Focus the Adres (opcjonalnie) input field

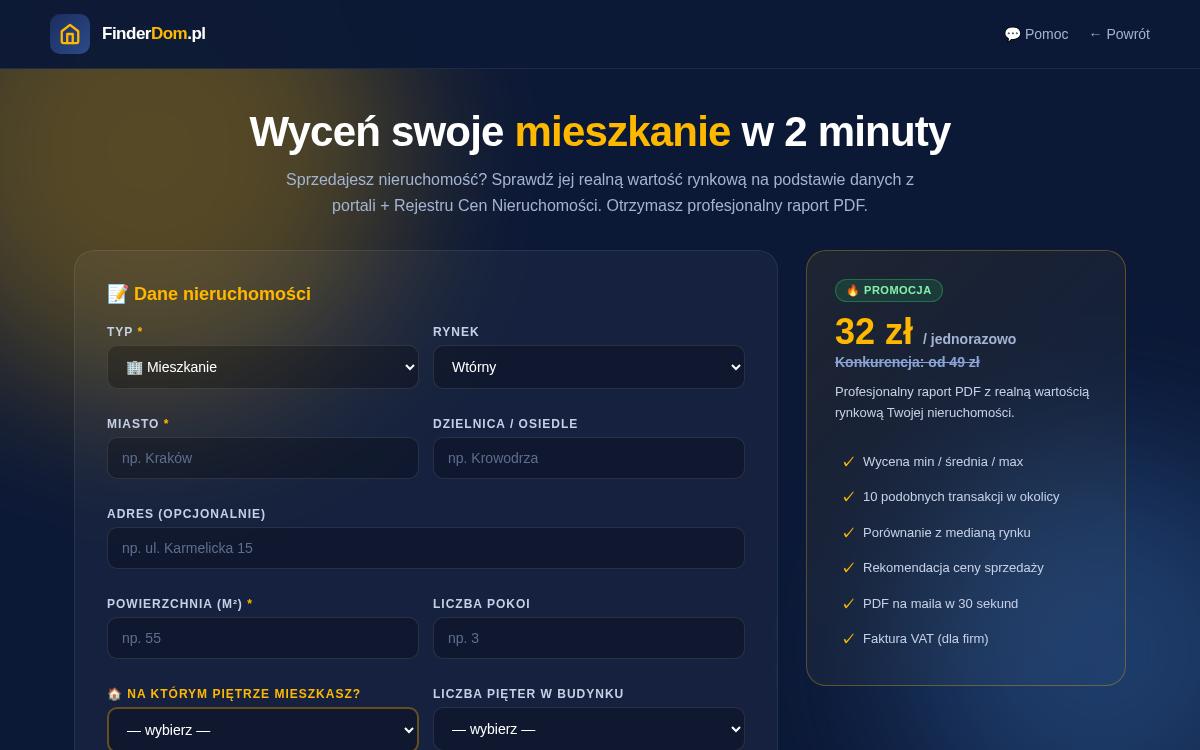(426, 548)
